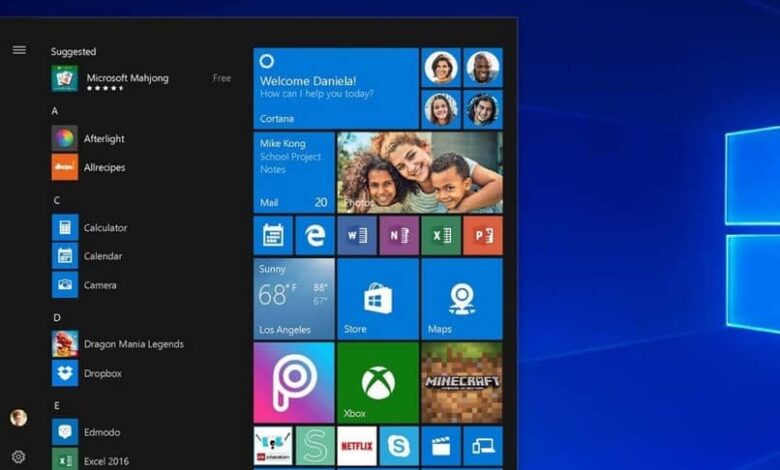This screenshot has height=470, width=780.
Task: Open the connected devices tile beside the clapperboard
Action: (483, 446)
